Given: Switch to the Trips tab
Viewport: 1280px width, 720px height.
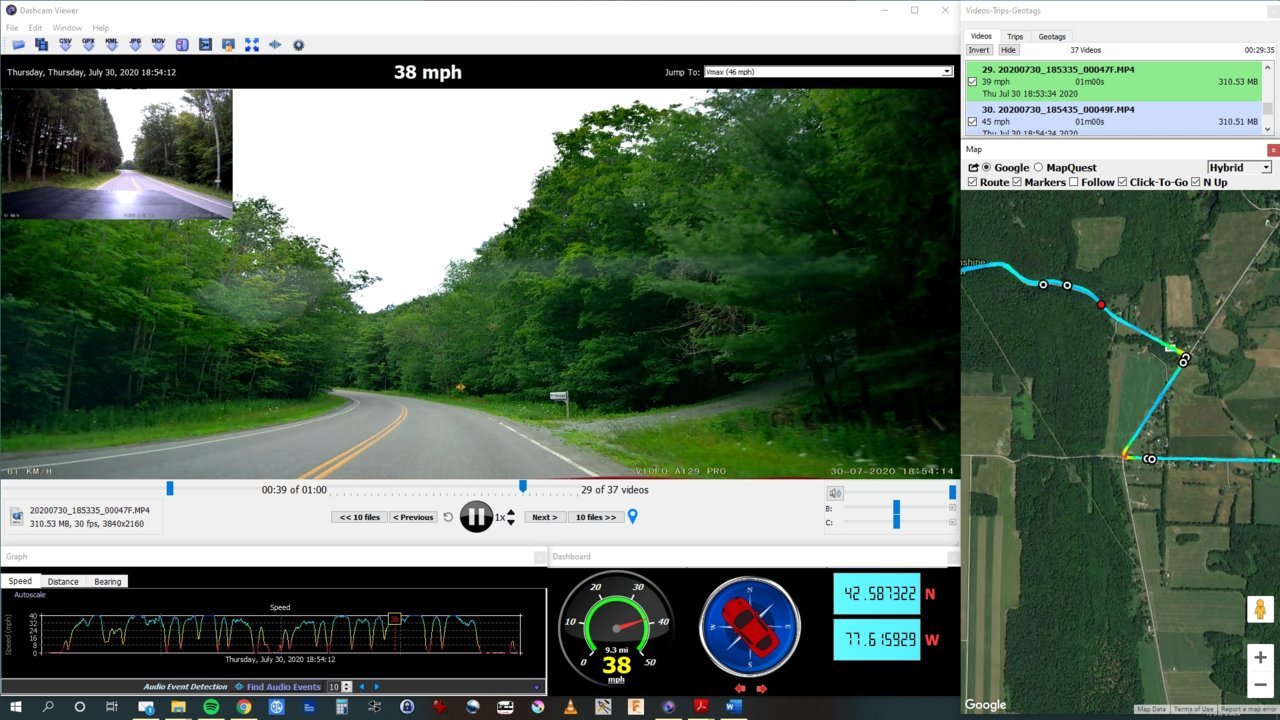Looking at the screenshot, I should pos(1015,37).
